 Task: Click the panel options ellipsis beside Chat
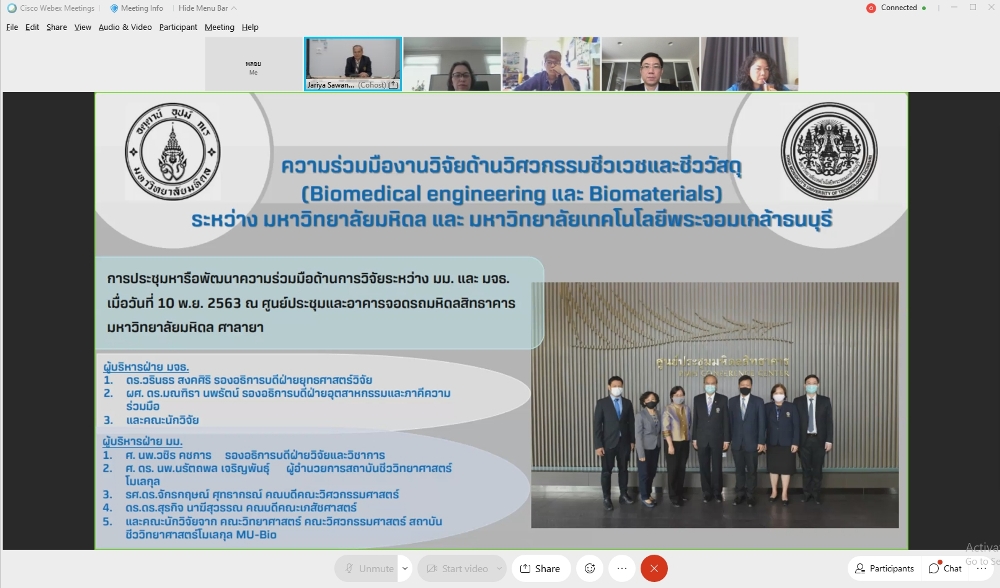(981, 568)
